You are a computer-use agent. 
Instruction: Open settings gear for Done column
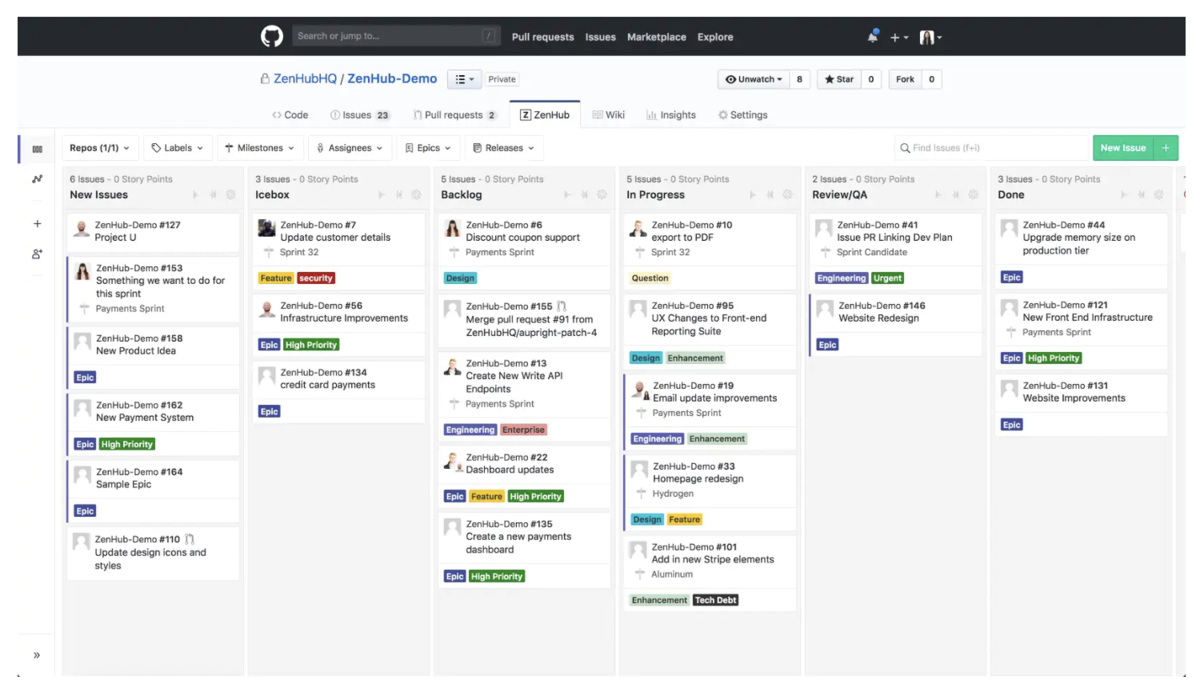(1159, 195)
